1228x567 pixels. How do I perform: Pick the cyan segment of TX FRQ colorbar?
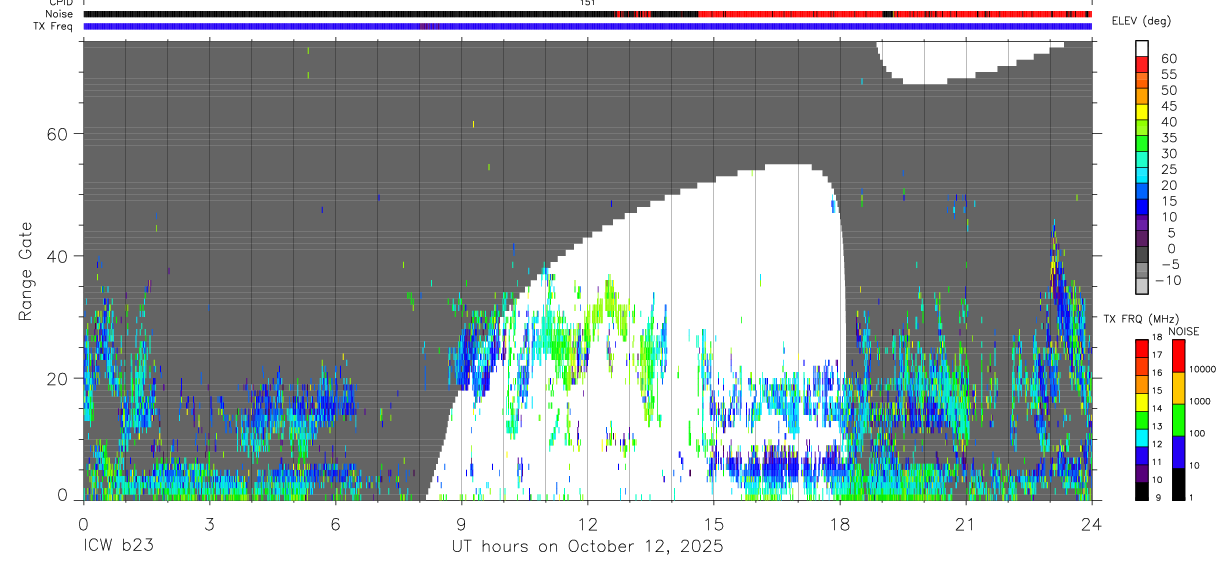[1141, 438]
